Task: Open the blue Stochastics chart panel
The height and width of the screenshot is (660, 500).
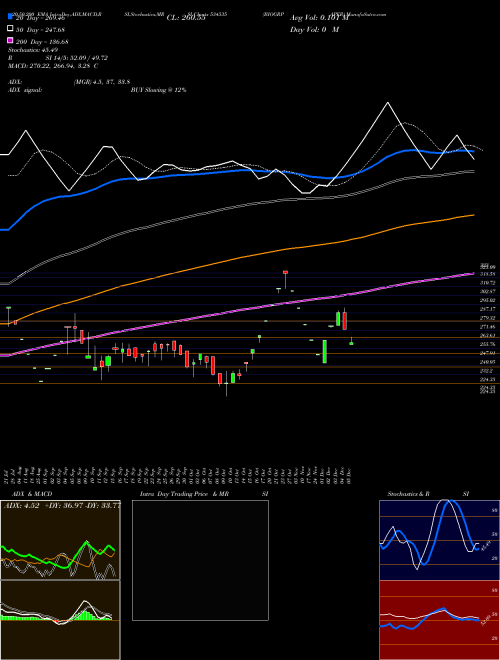Action: 439,540
